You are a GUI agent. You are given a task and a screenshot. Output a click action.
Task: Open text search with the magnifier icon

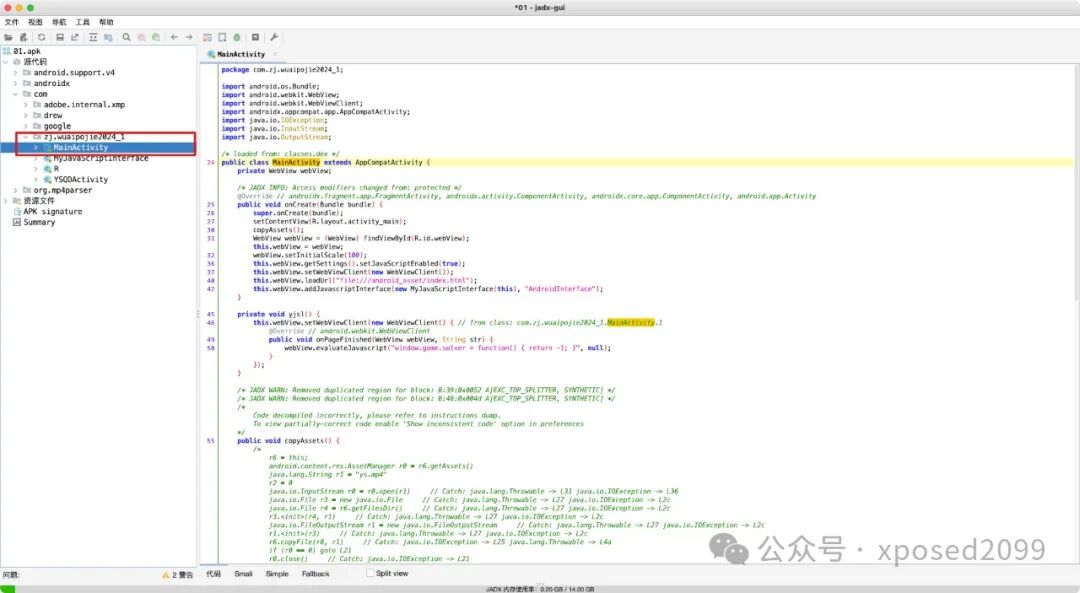point(126,37)
